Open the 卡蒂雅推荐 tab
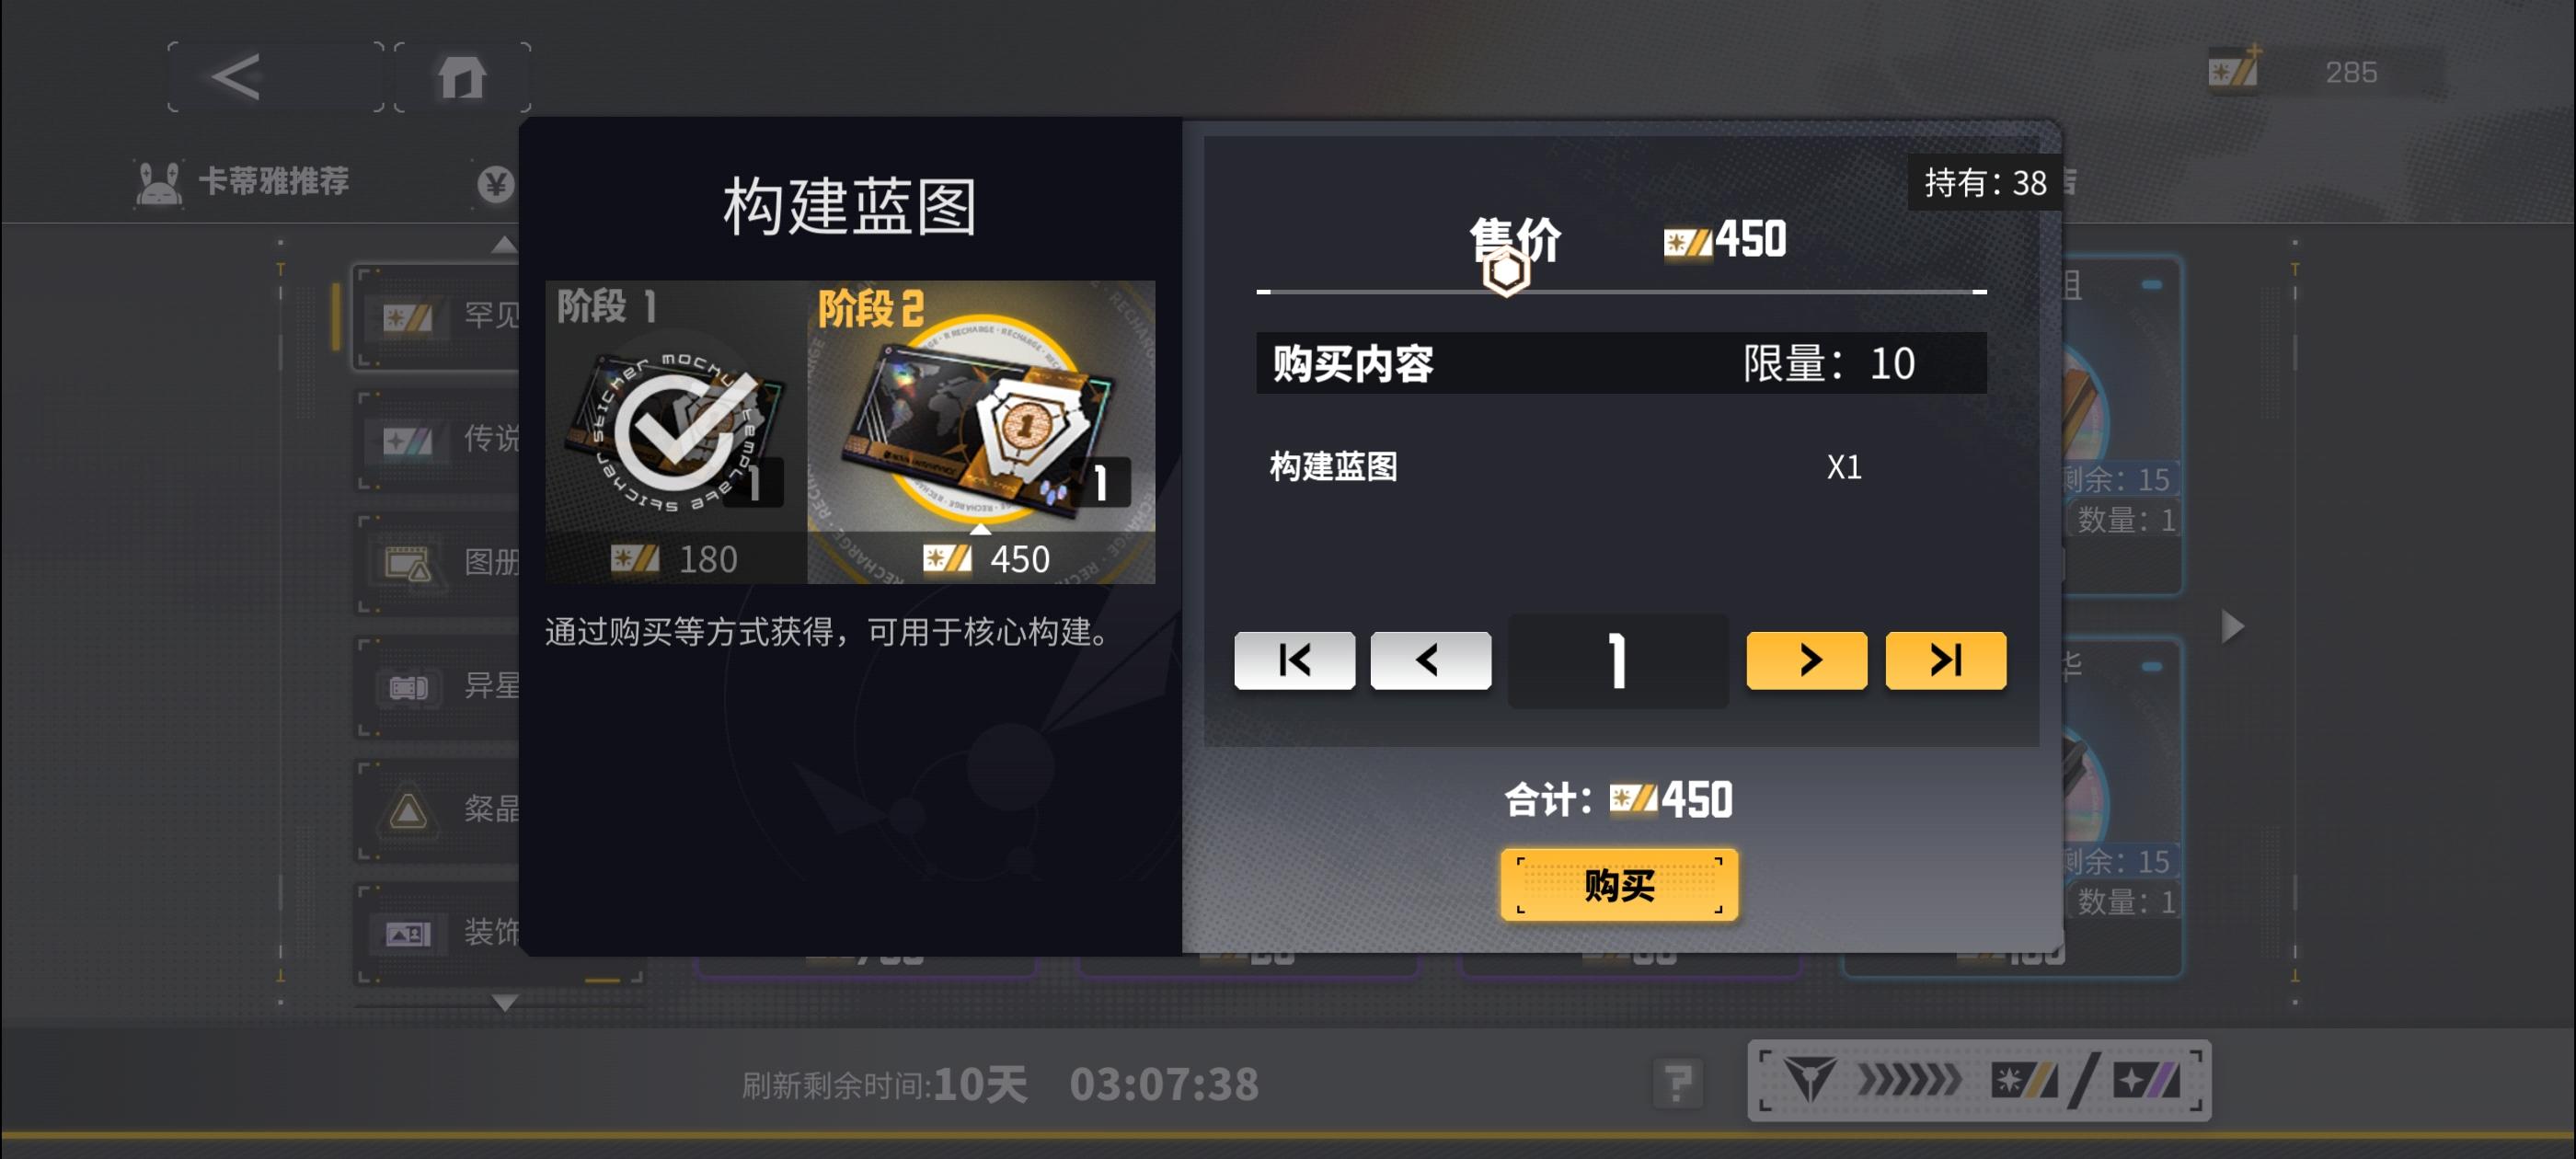The width and height of the screenshot is (2576, 1159). [x=243, y=182]
